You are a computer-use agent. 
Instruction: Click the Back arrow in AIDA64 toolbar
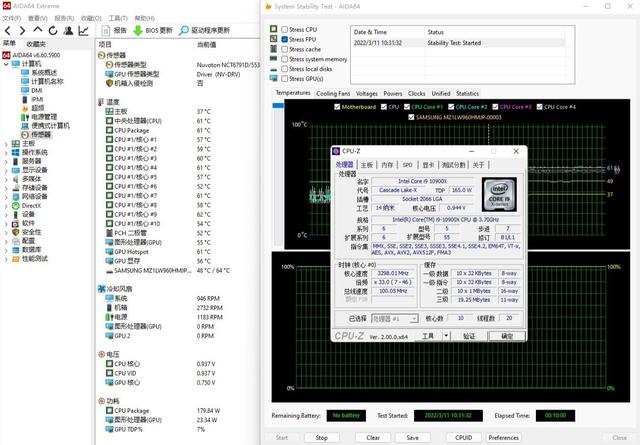(8, 31)
